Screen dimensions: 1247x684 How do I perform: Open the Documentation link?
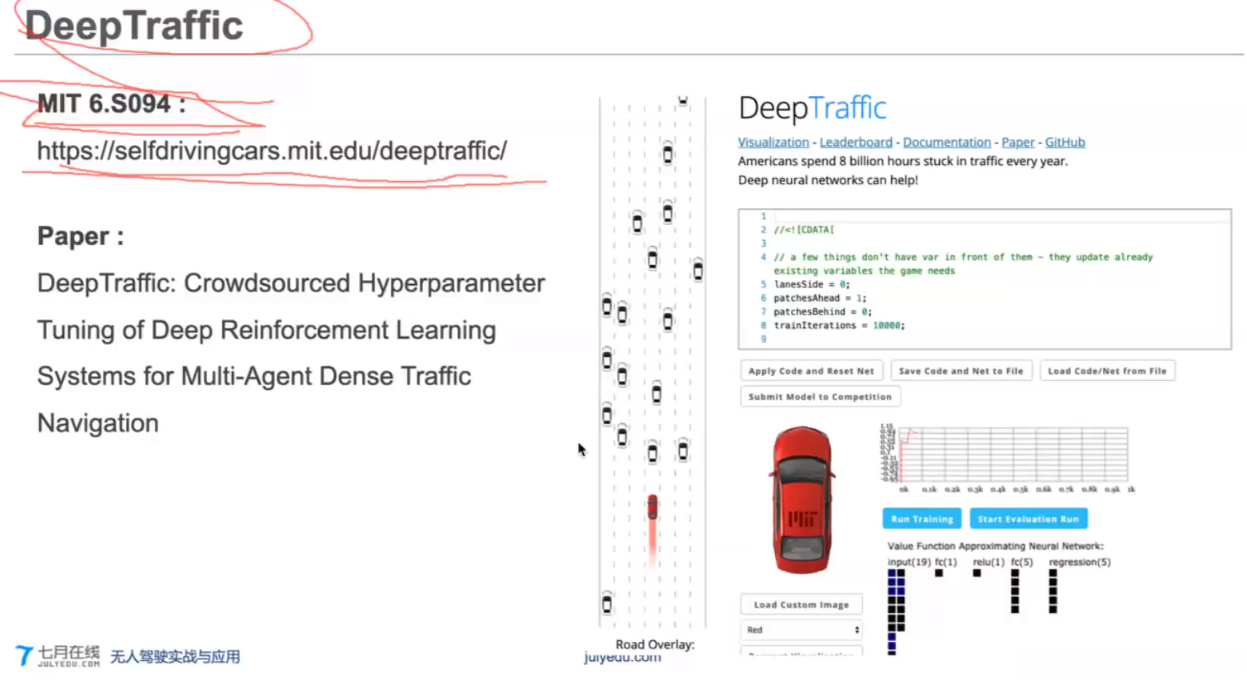947,142
